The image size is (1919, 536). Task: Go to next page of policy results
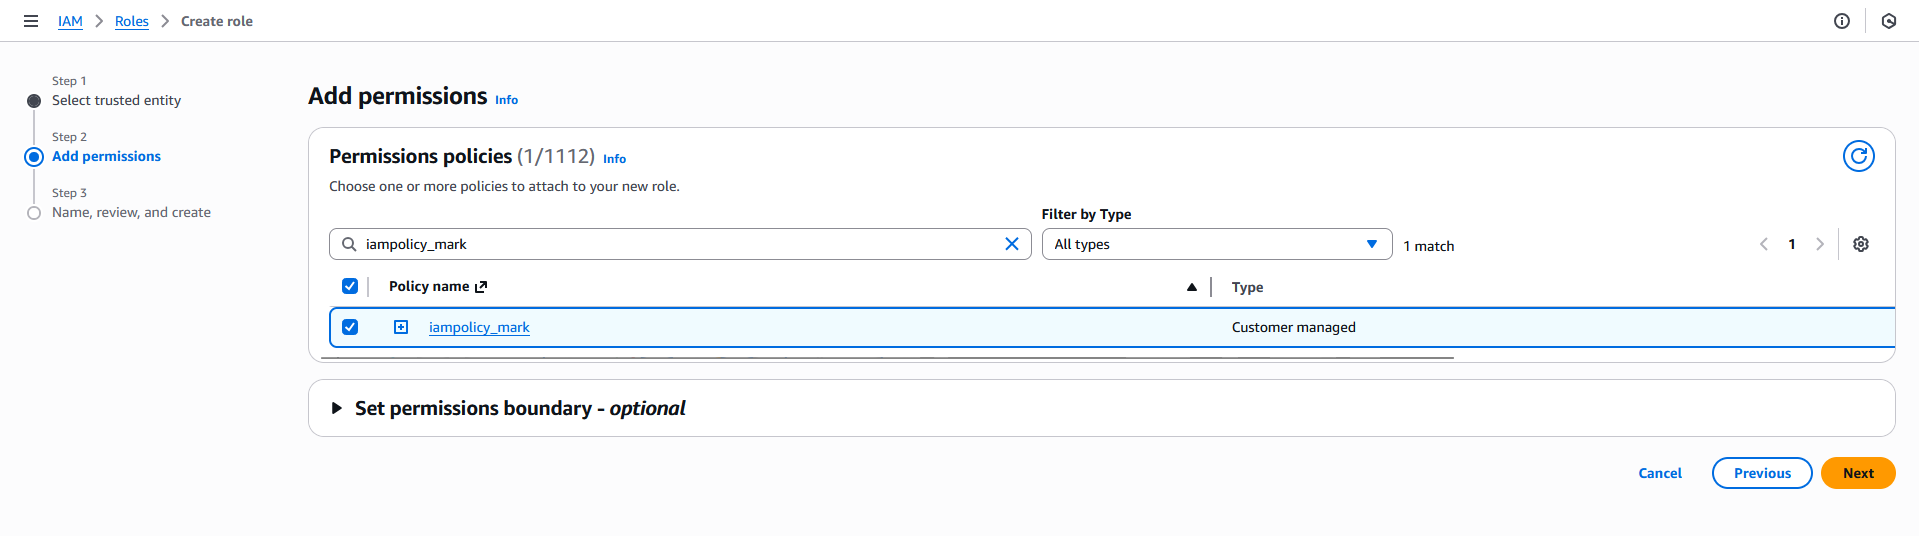pyautogui.click(x=1820, y=244)
